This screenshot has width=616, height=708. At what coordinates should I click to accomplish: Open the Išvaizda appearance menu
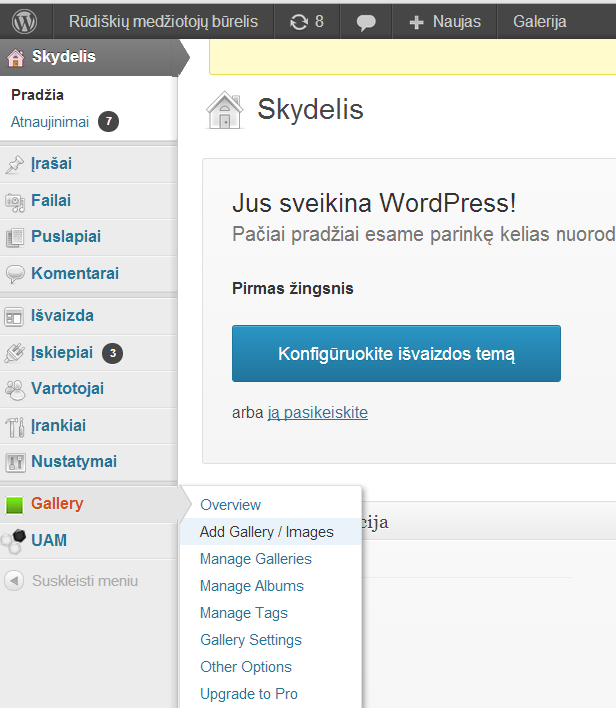click(x=62, y=316)
